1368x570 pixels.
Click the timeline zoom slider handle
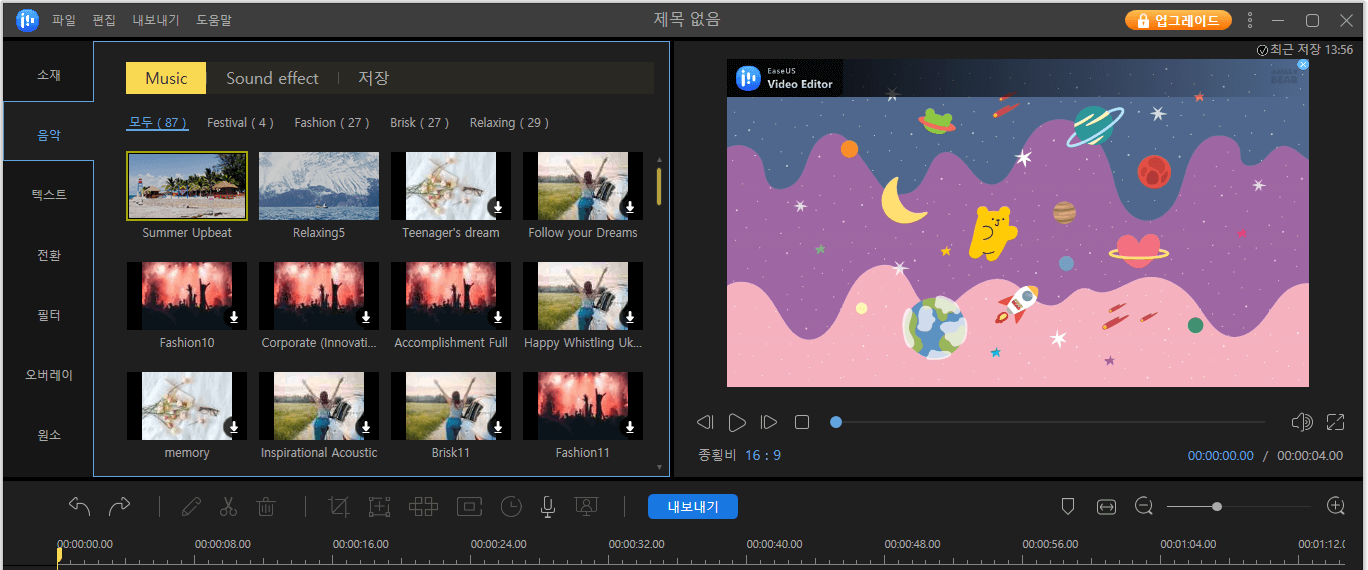tap(1217, 507)
